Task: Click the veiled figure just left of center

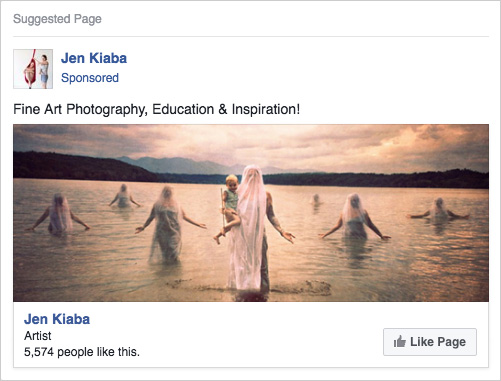Action: pos(168,225)
